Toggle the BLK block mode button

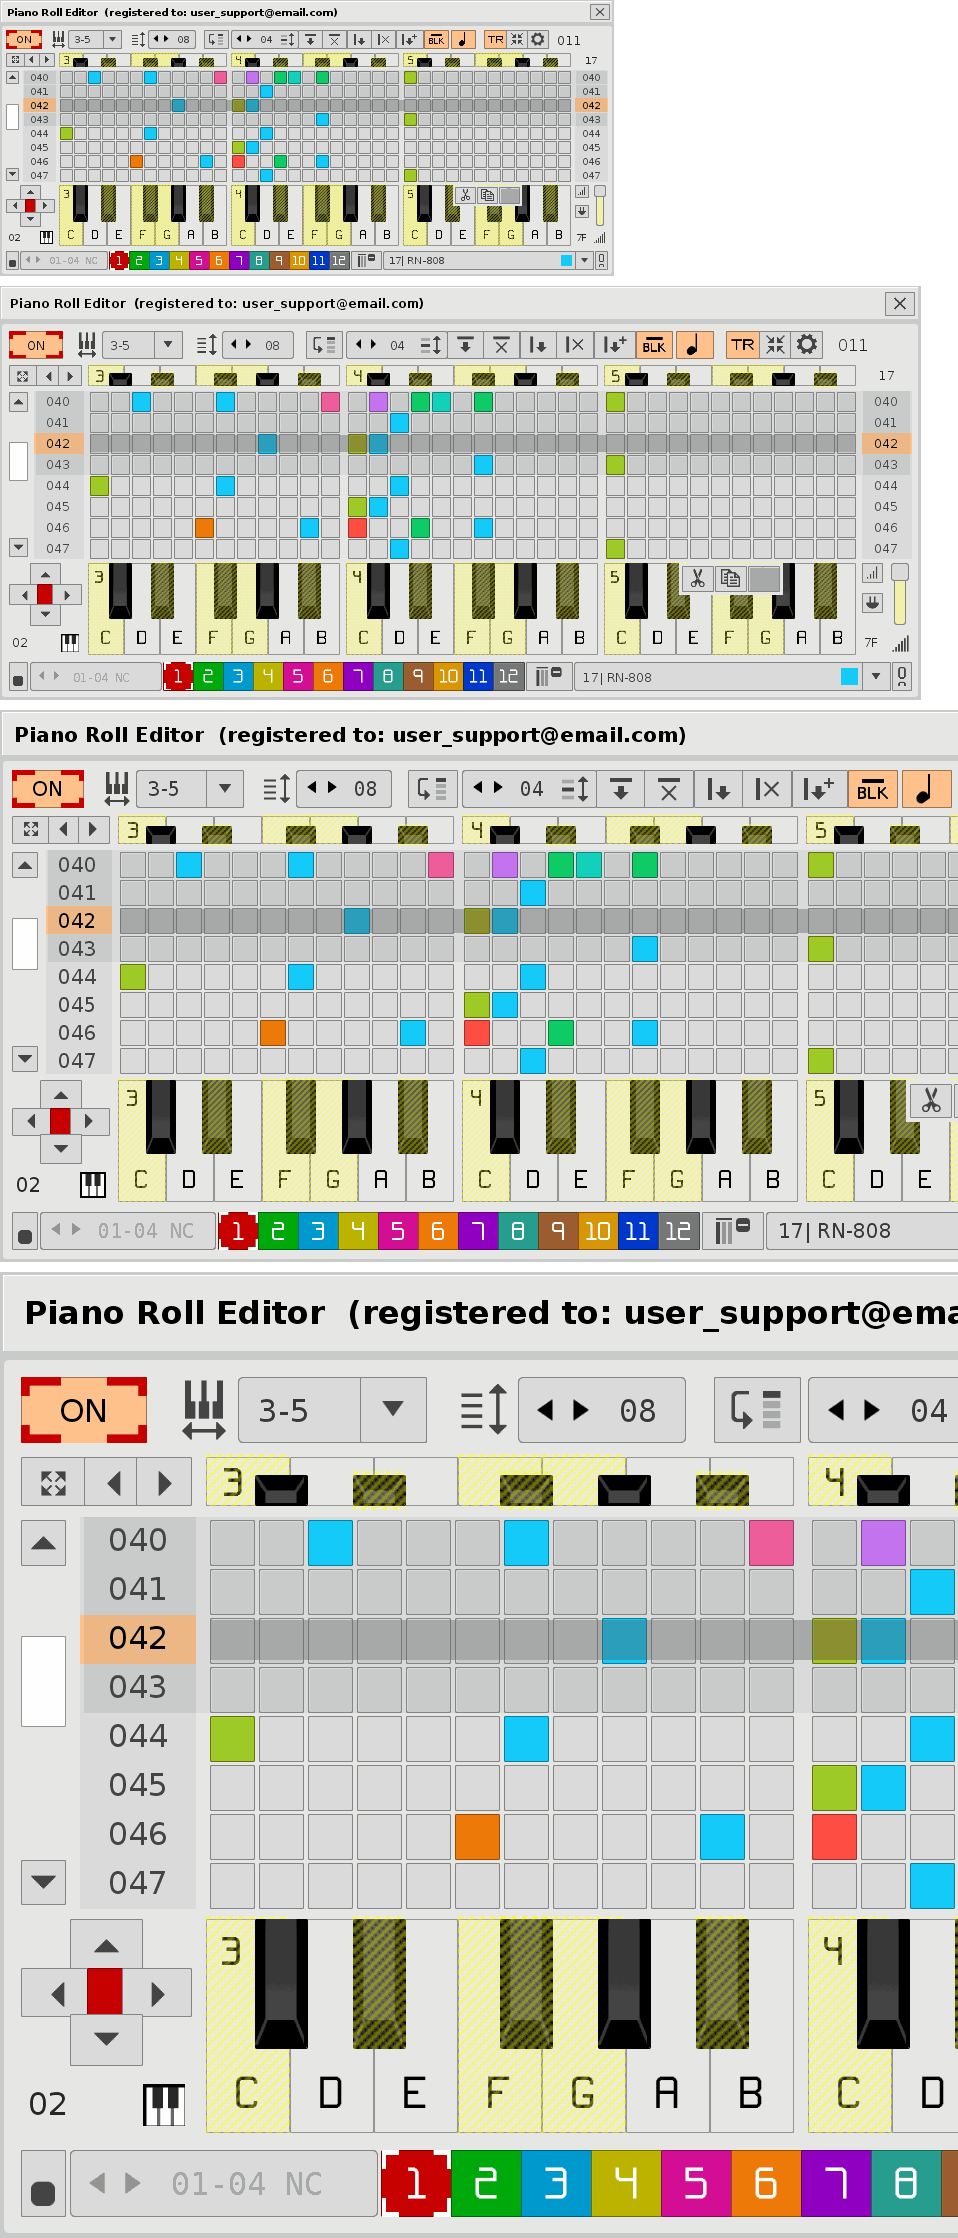tap(654, 345)
